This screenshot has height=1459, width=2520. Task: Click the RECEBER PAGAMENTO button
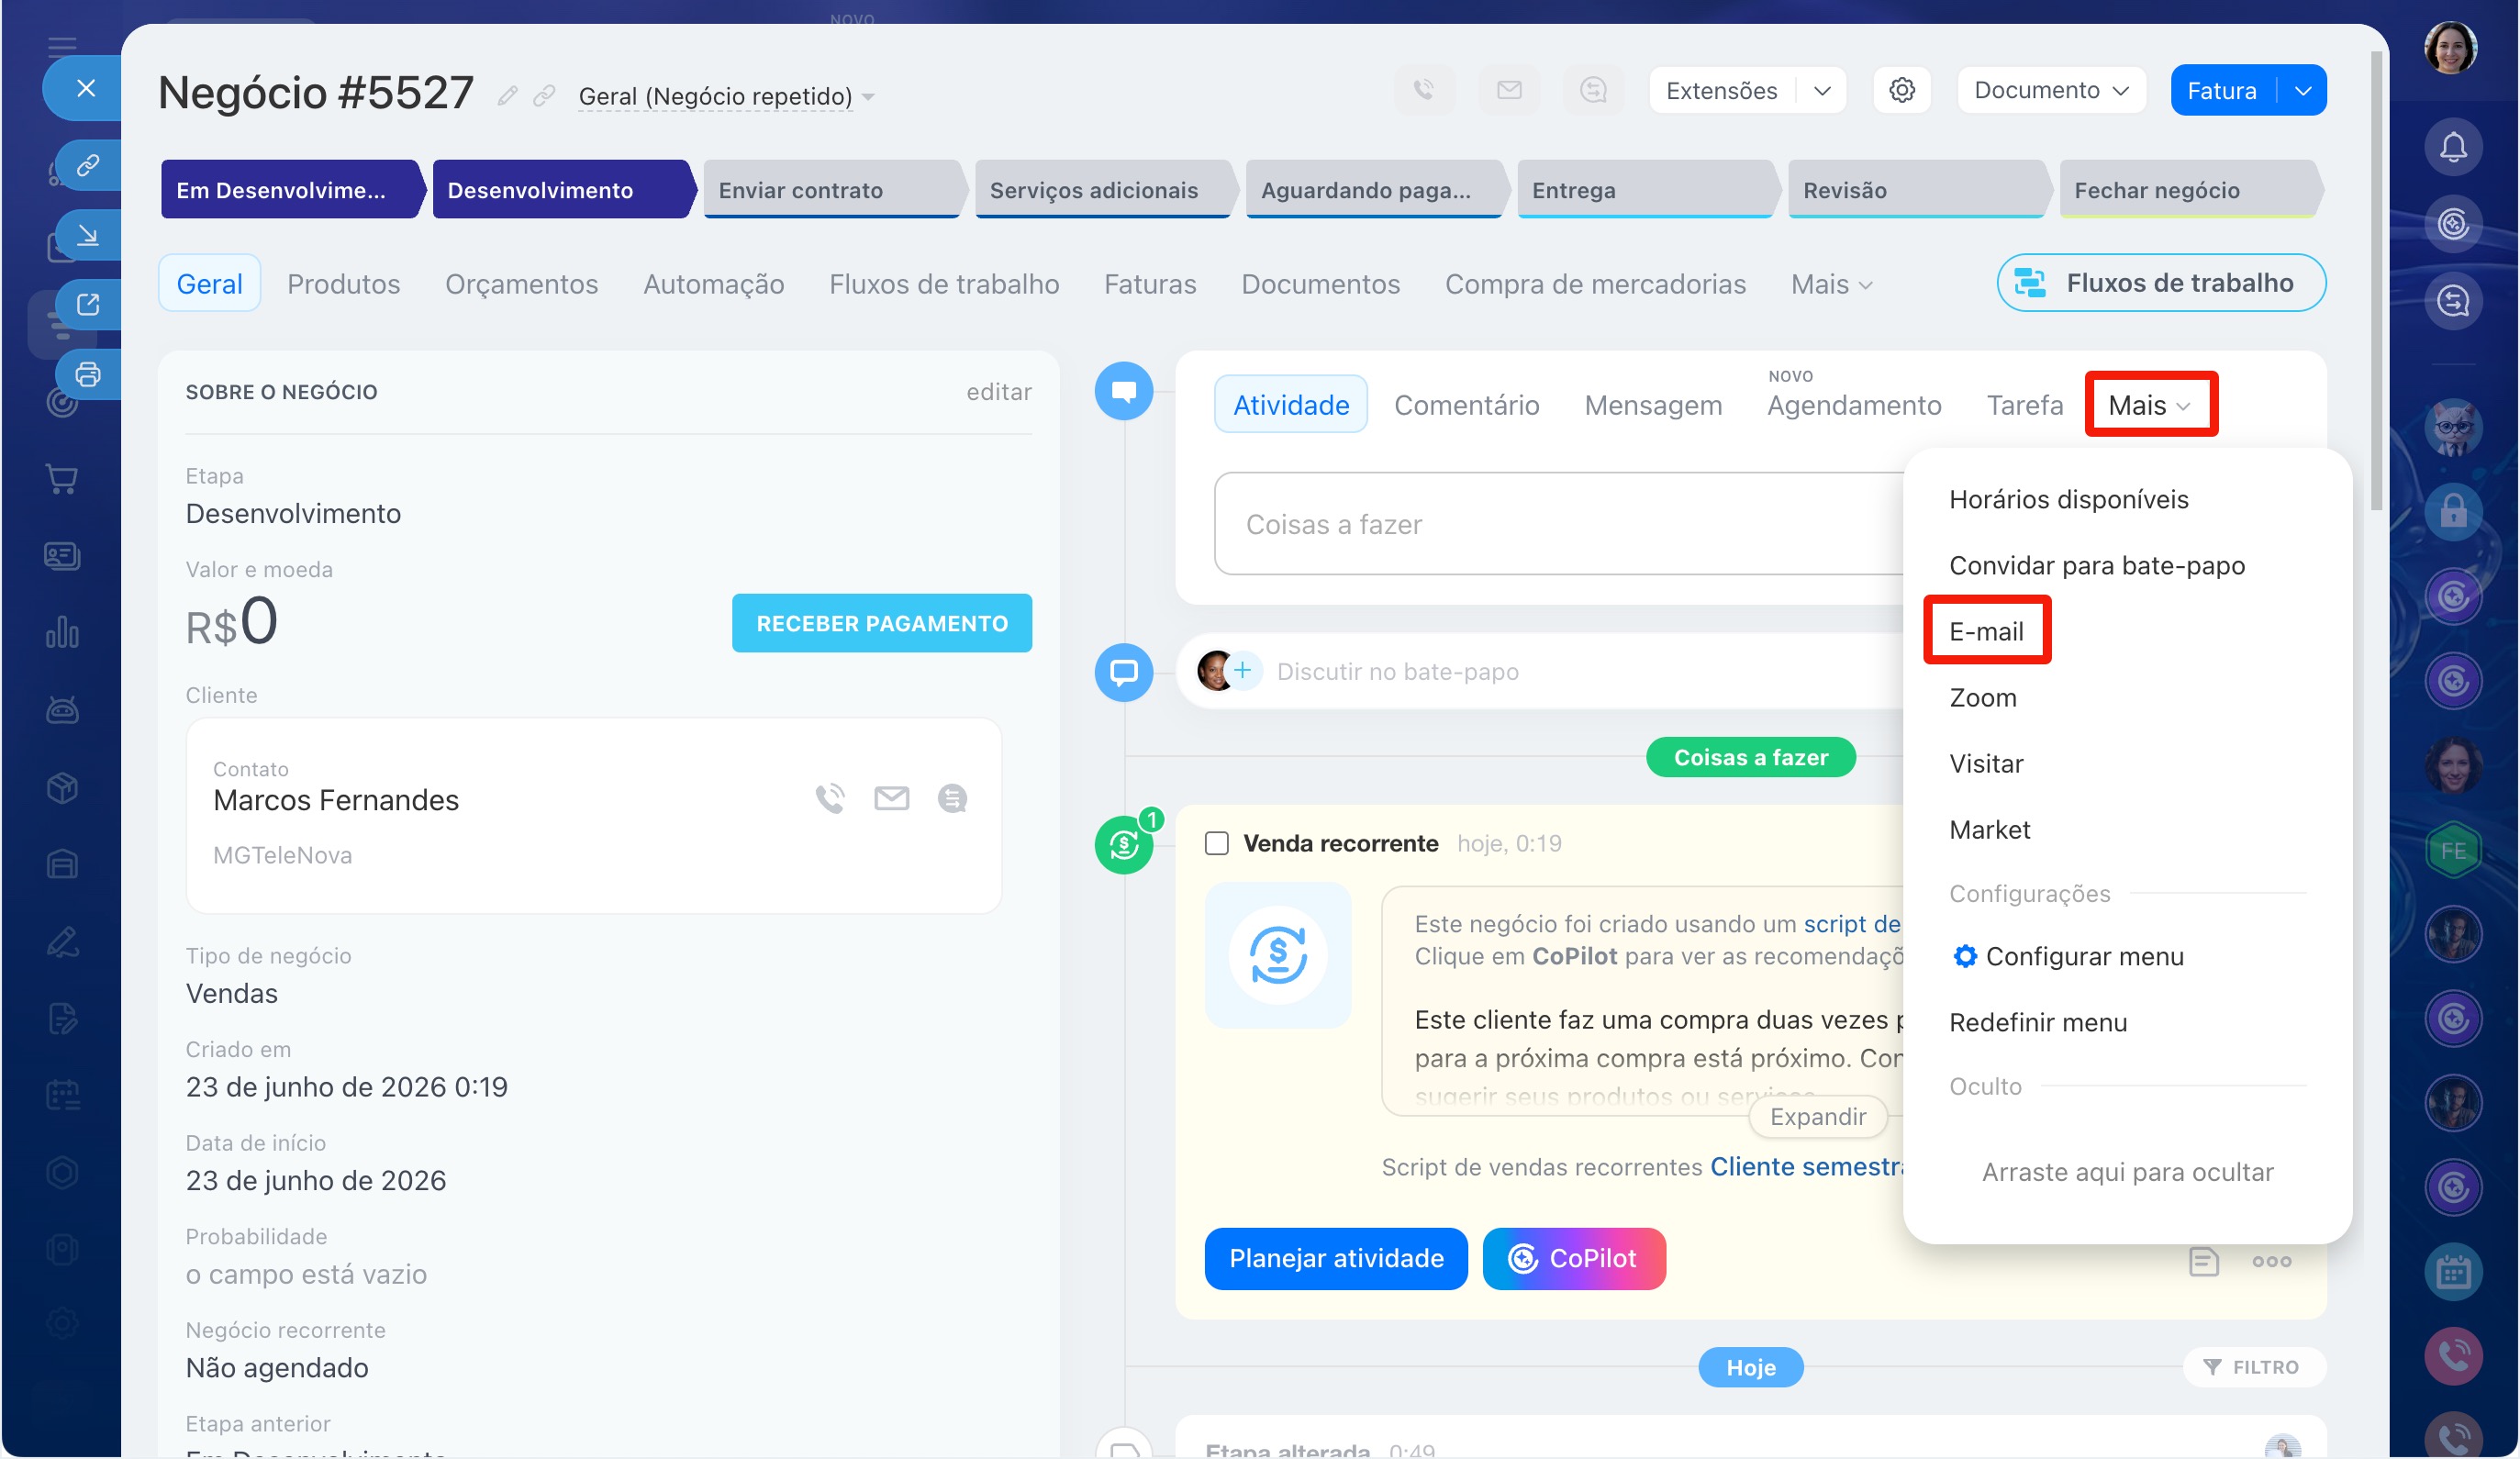pos(881,624)
